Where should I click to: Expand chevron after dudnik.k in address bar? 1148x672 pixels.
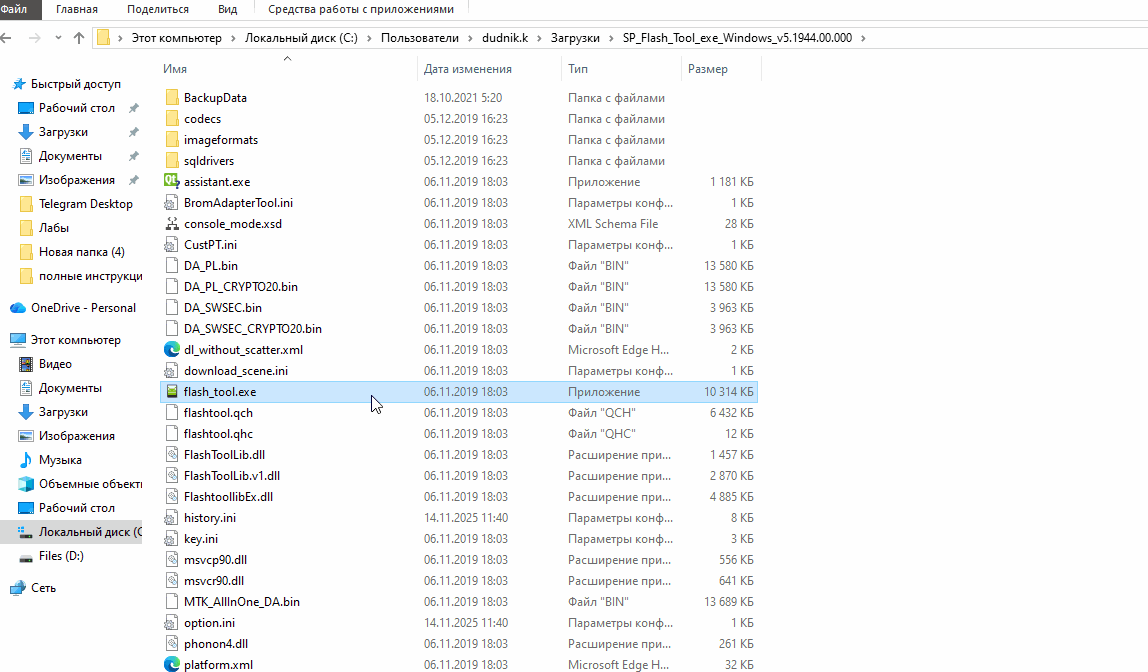coord(541,38)
